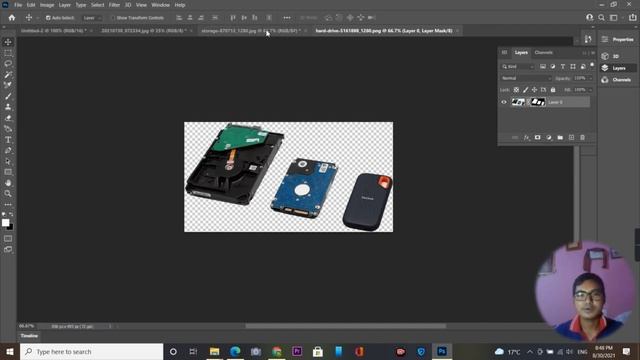The image size is (640, 360).
Task: Select the Magic Wand tool
Action: [x=8, y=75]
